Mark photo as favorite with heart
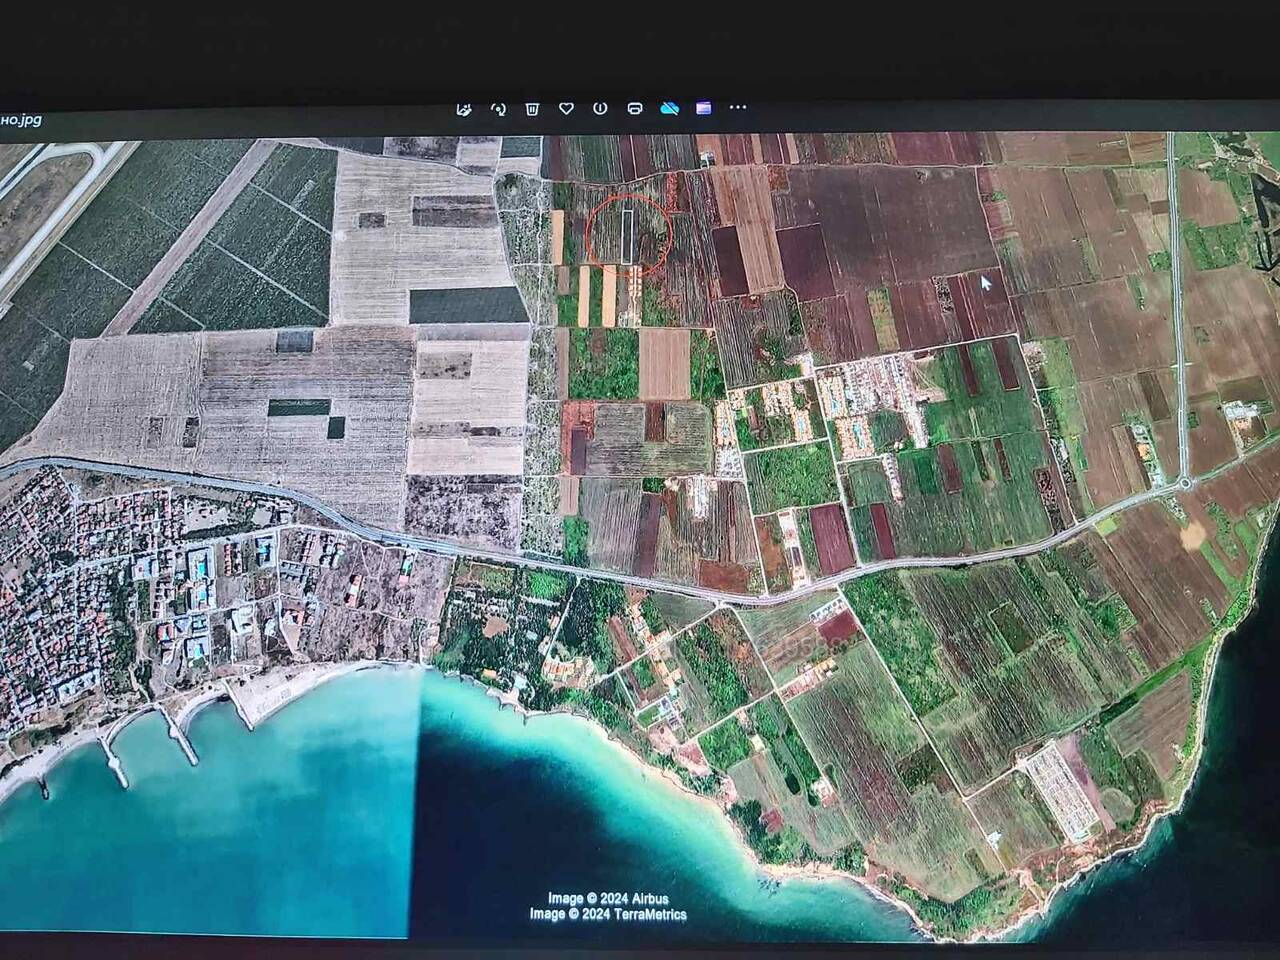Viewport: 1280px width, 960px height. tap(566, 108)
